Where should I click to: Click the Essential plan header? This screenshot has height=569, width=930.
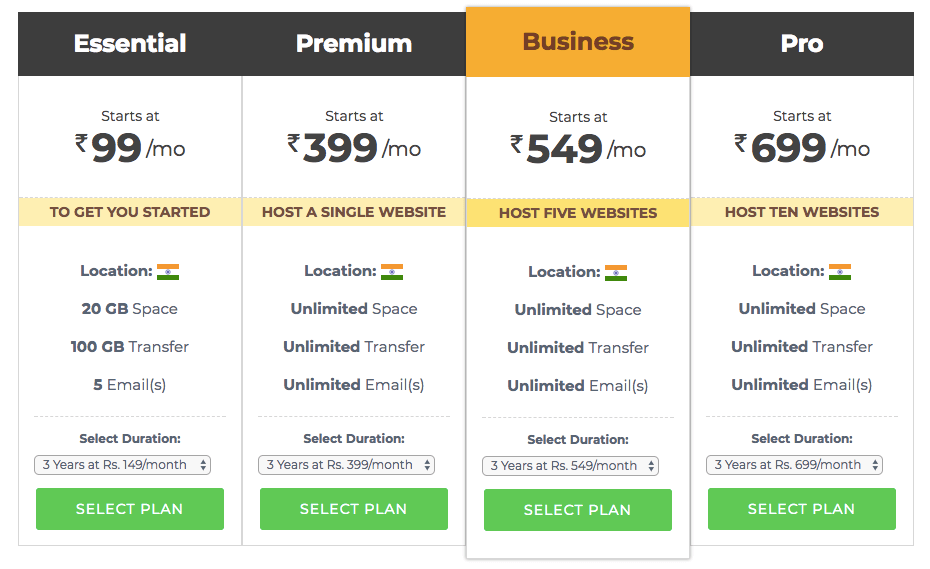pos(130,44)
